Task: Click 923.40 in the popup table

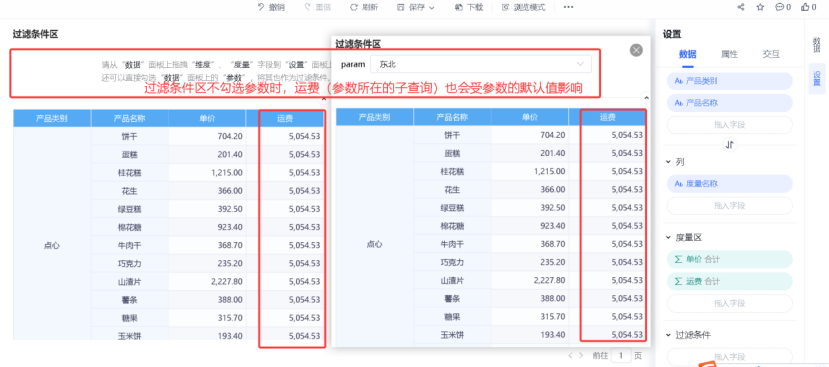Action: (x=530, y=226)
